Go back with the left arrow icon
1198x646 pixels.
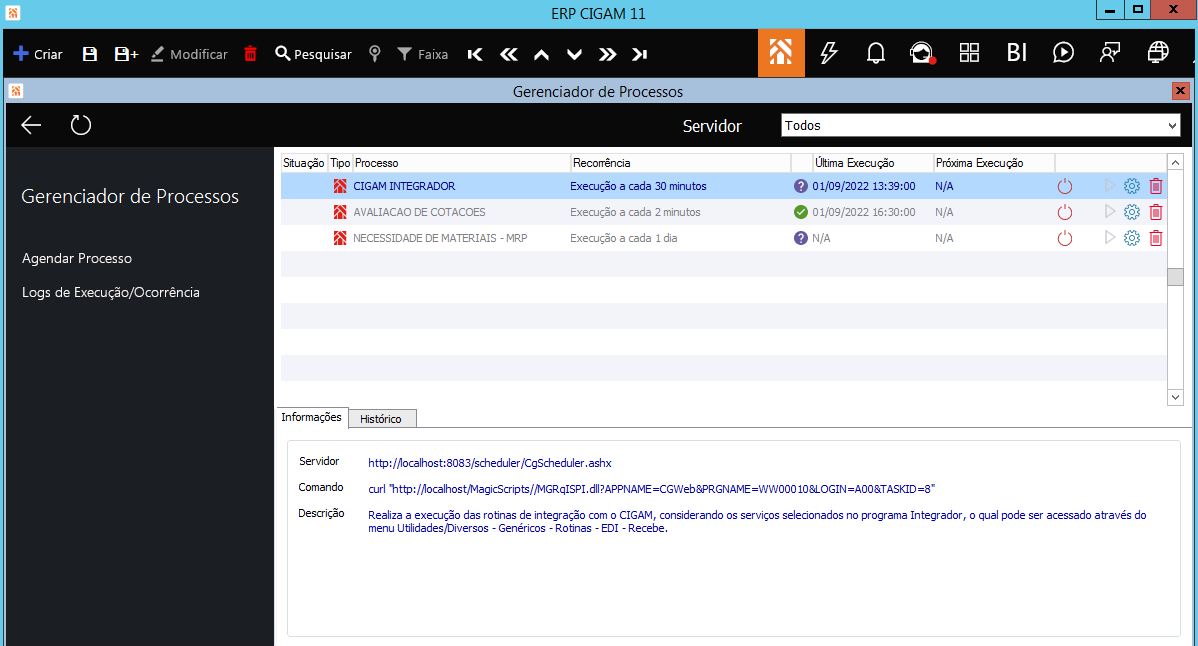(32, 125)
